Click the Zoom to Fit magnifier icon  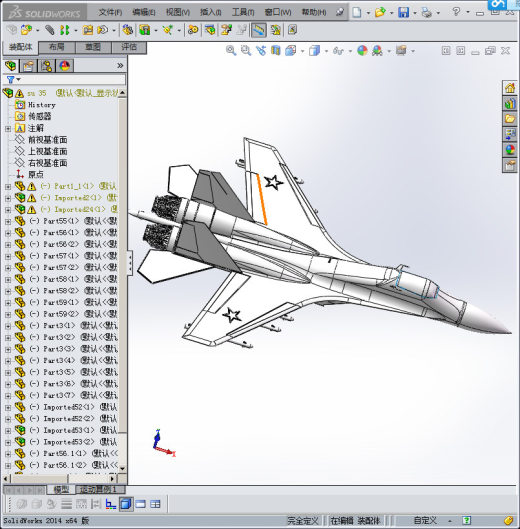pyautogui.click(x=231, y=51)
